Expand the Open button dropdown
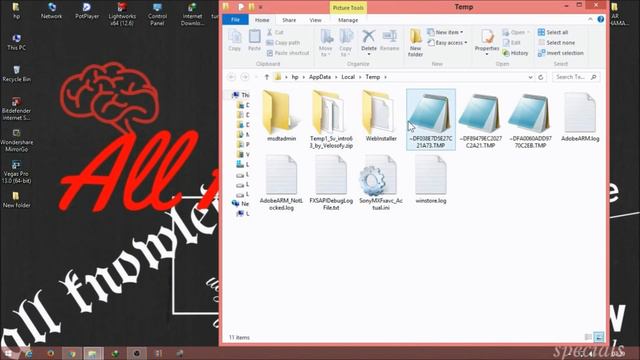The image size is (640, 360). 529,32
